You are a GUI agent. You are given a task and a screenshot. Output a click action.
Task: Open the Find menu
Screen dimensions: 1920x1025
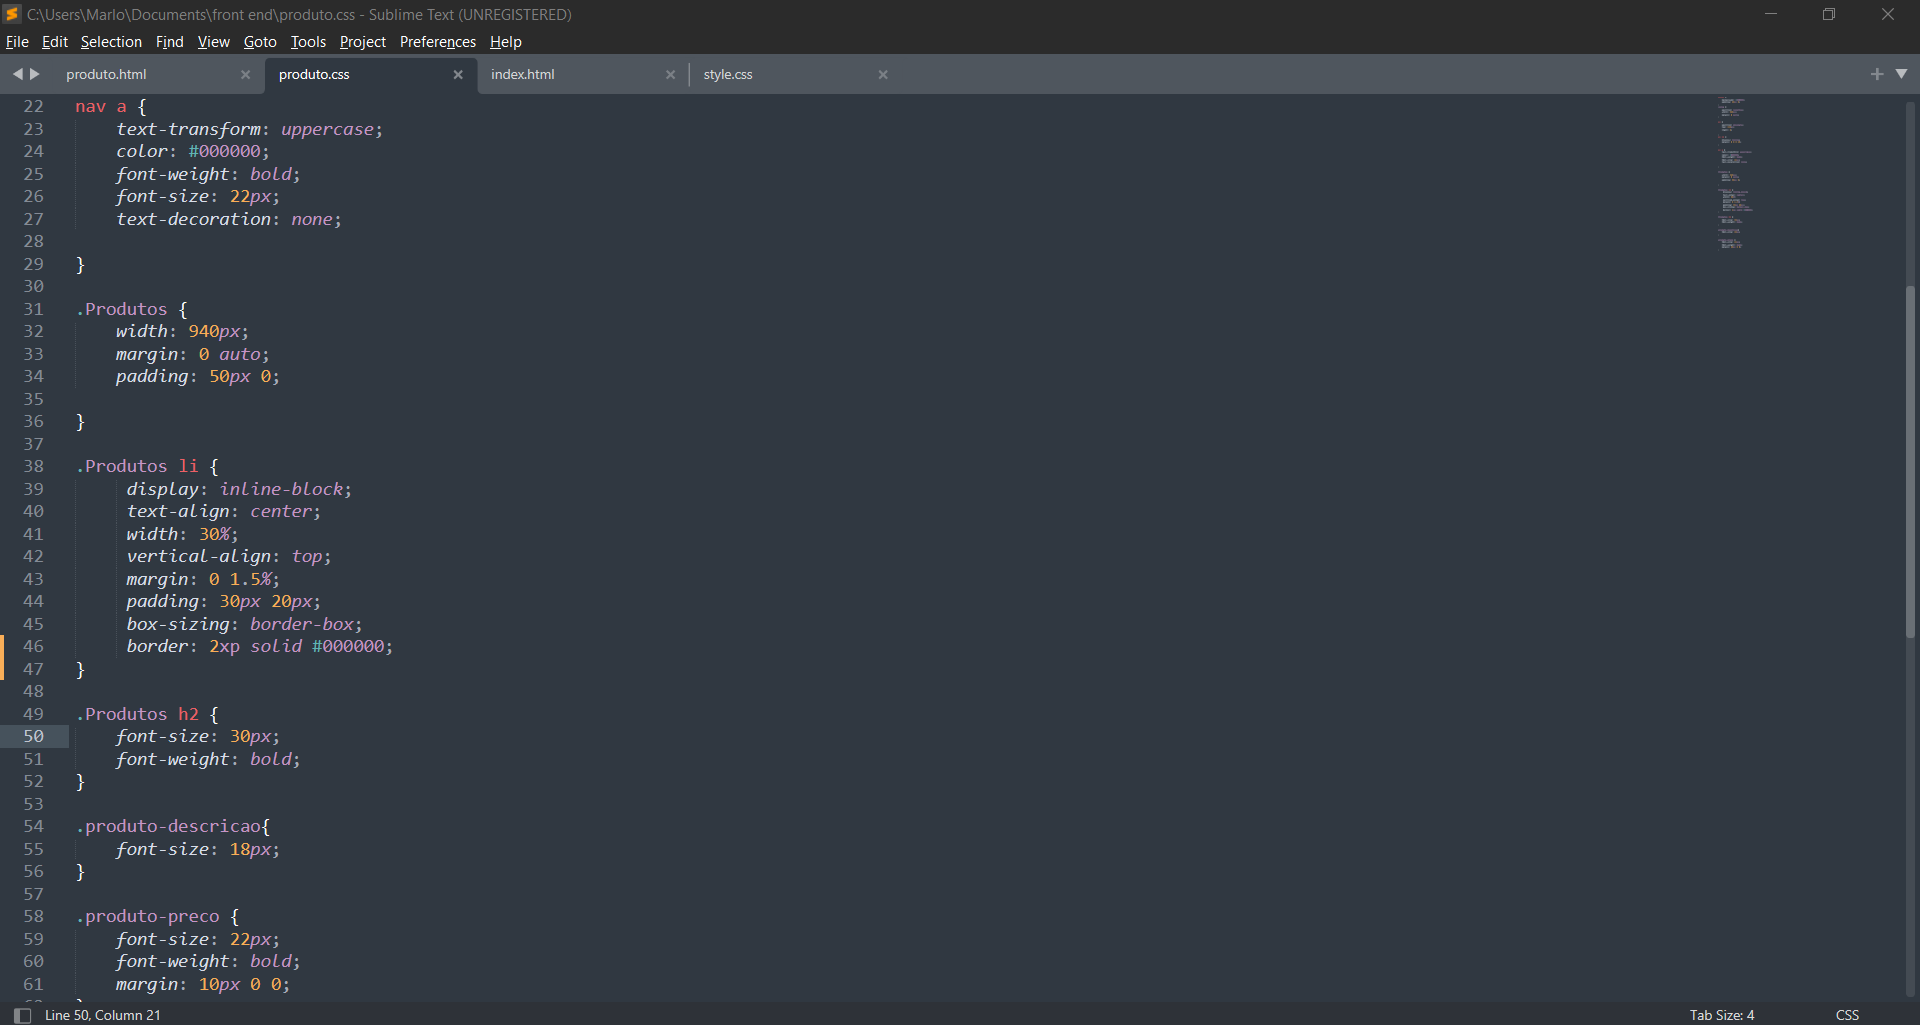pos(170,42)
